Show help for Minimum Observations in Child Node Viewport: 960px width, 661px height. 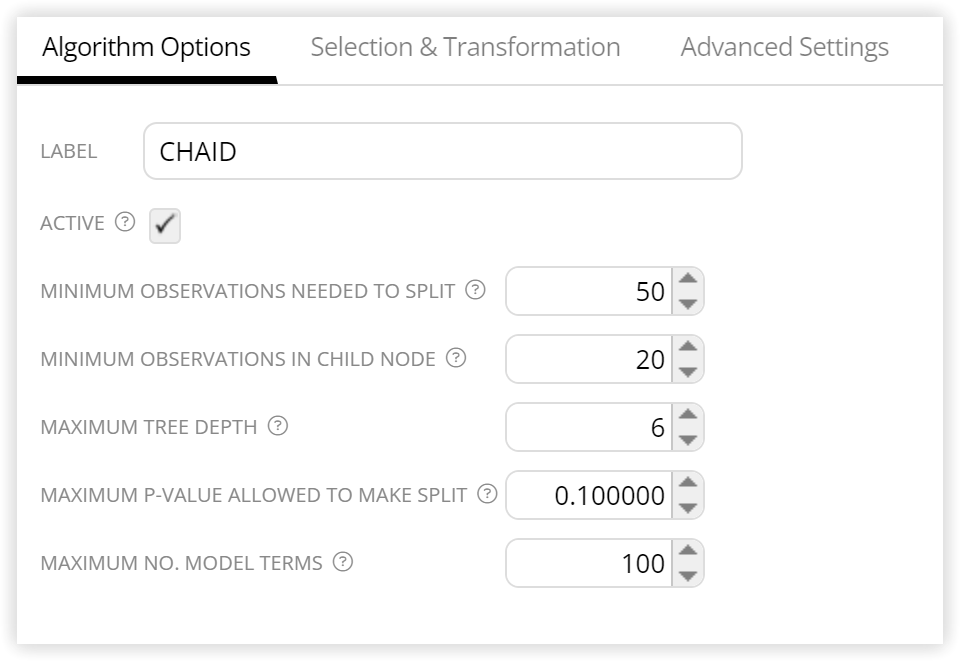(456, 357)
